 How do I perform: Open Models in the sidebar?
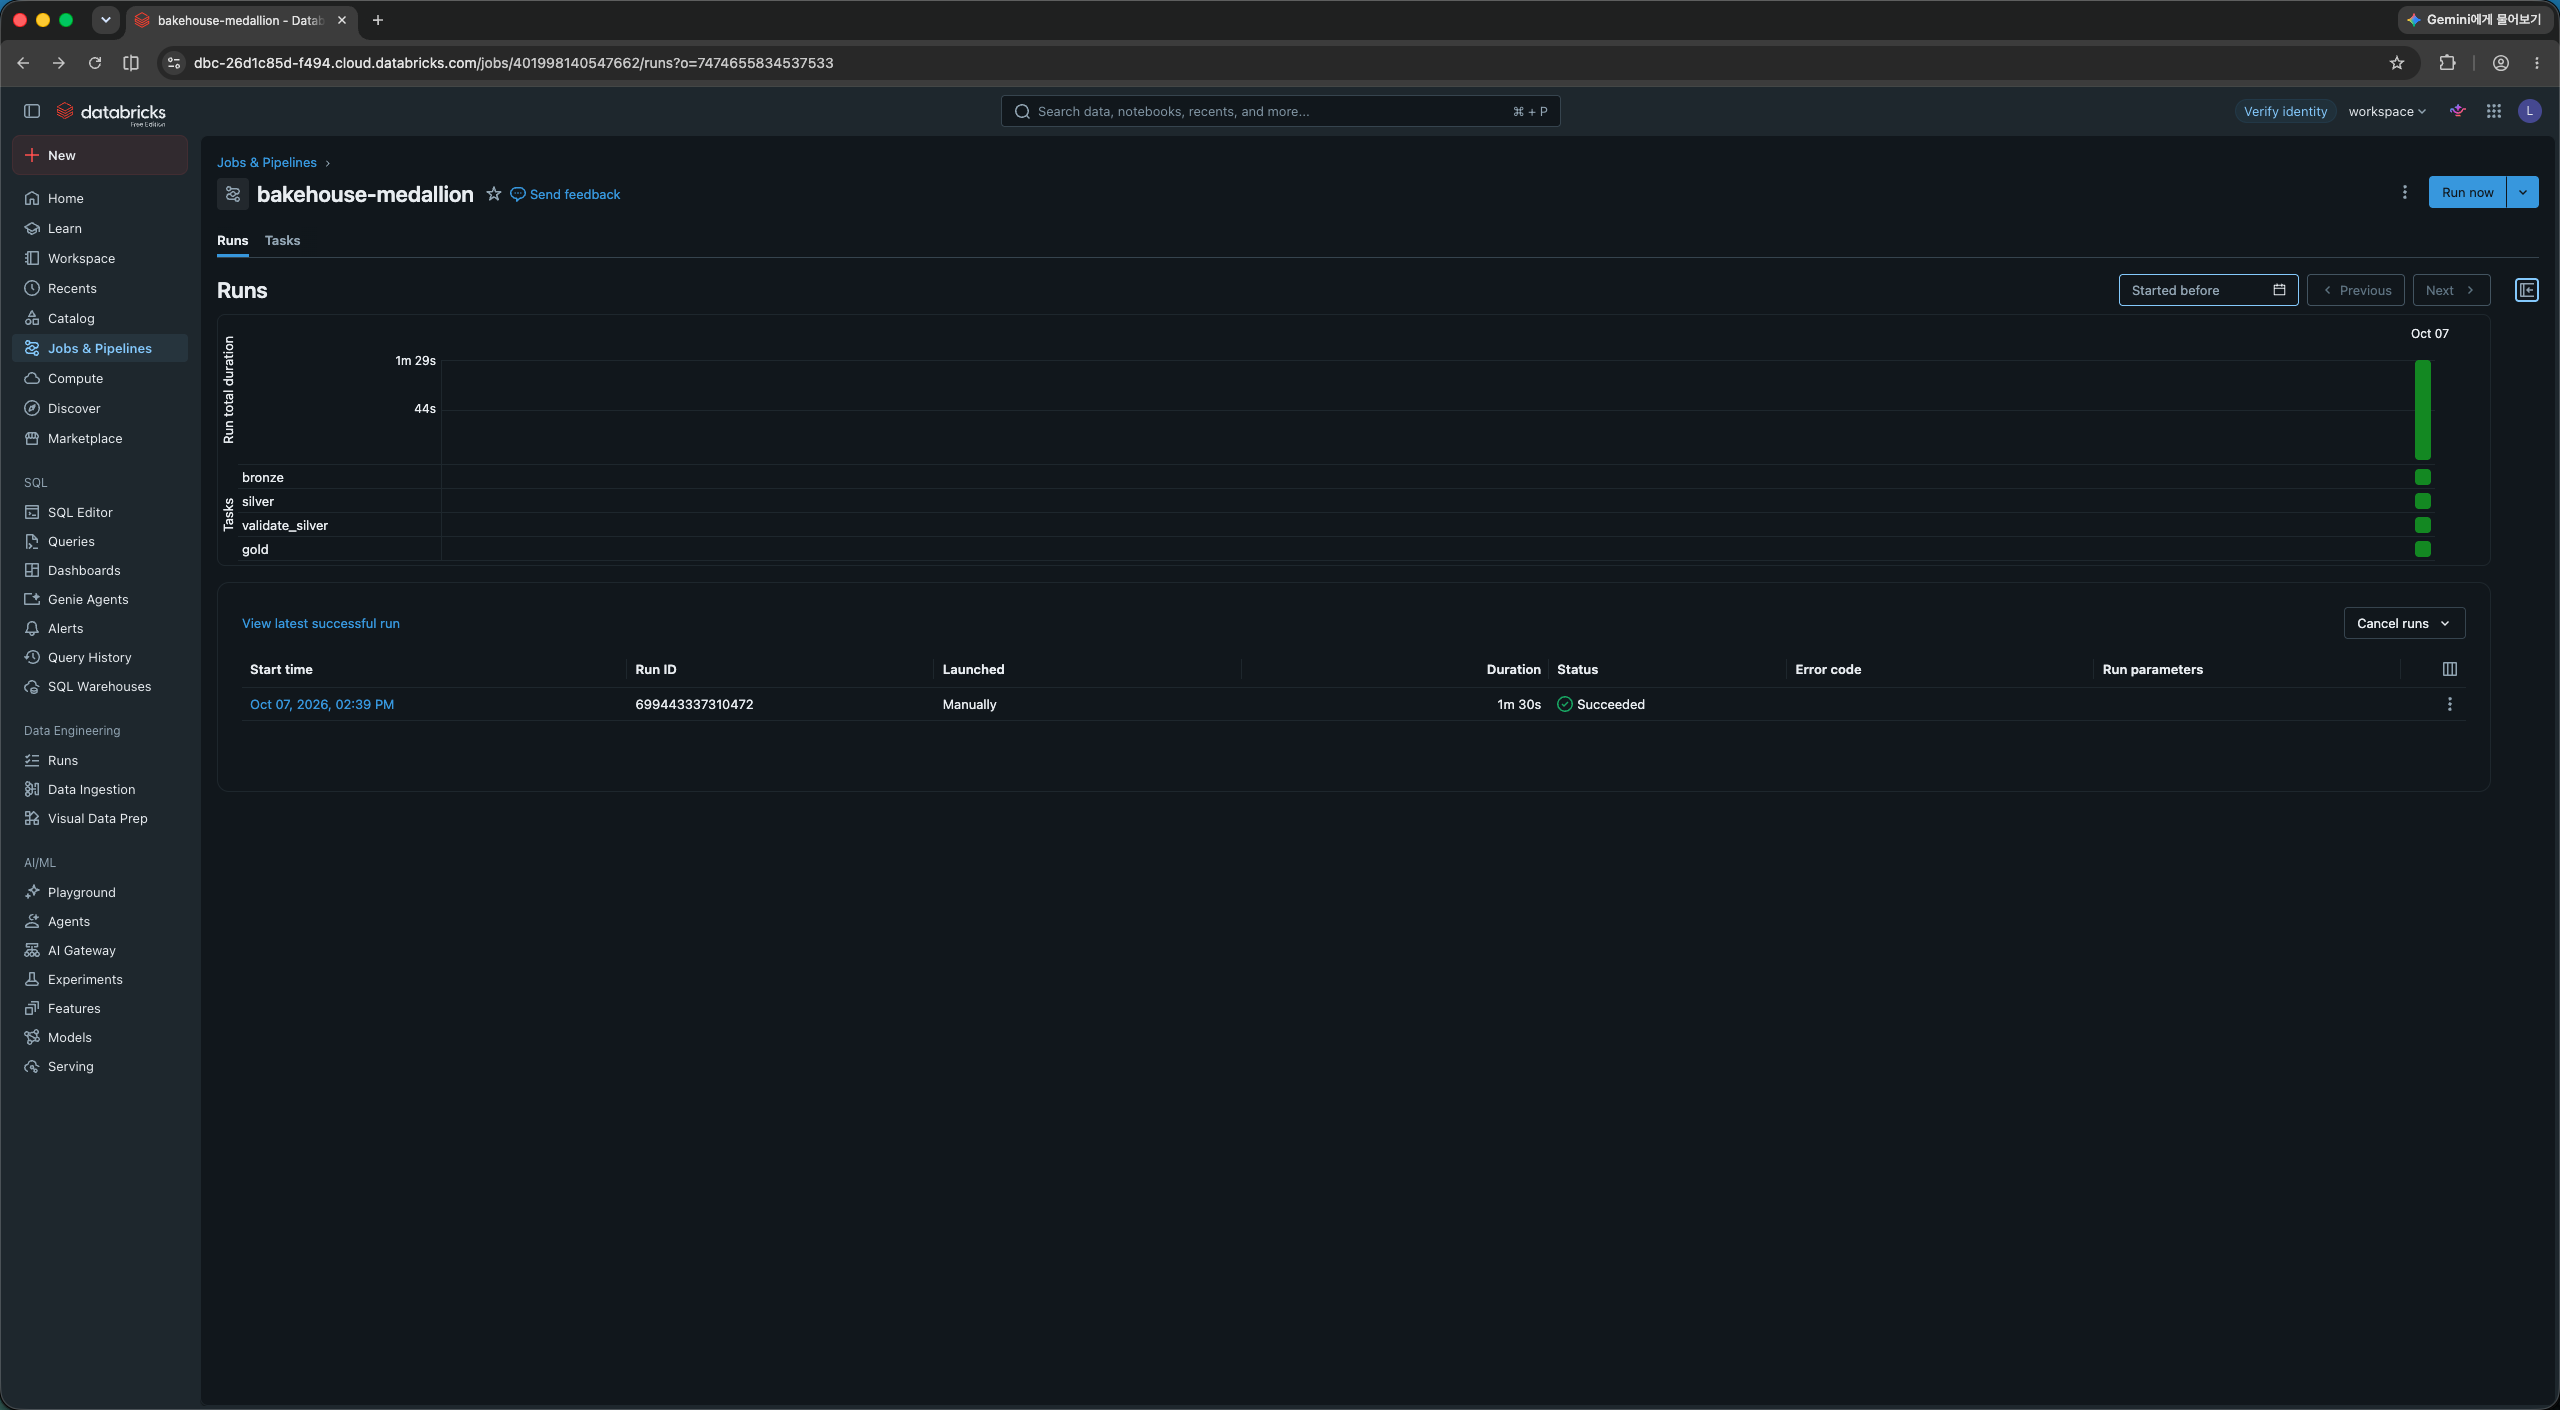point(99,1037)
